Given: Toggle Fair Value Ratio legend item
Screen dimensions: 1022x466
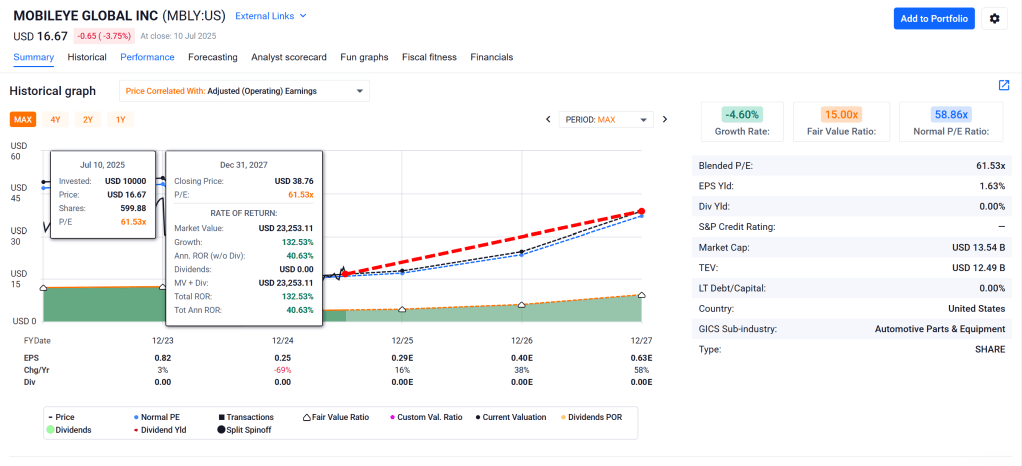Looking at the screenshot, I should [342, 417].
